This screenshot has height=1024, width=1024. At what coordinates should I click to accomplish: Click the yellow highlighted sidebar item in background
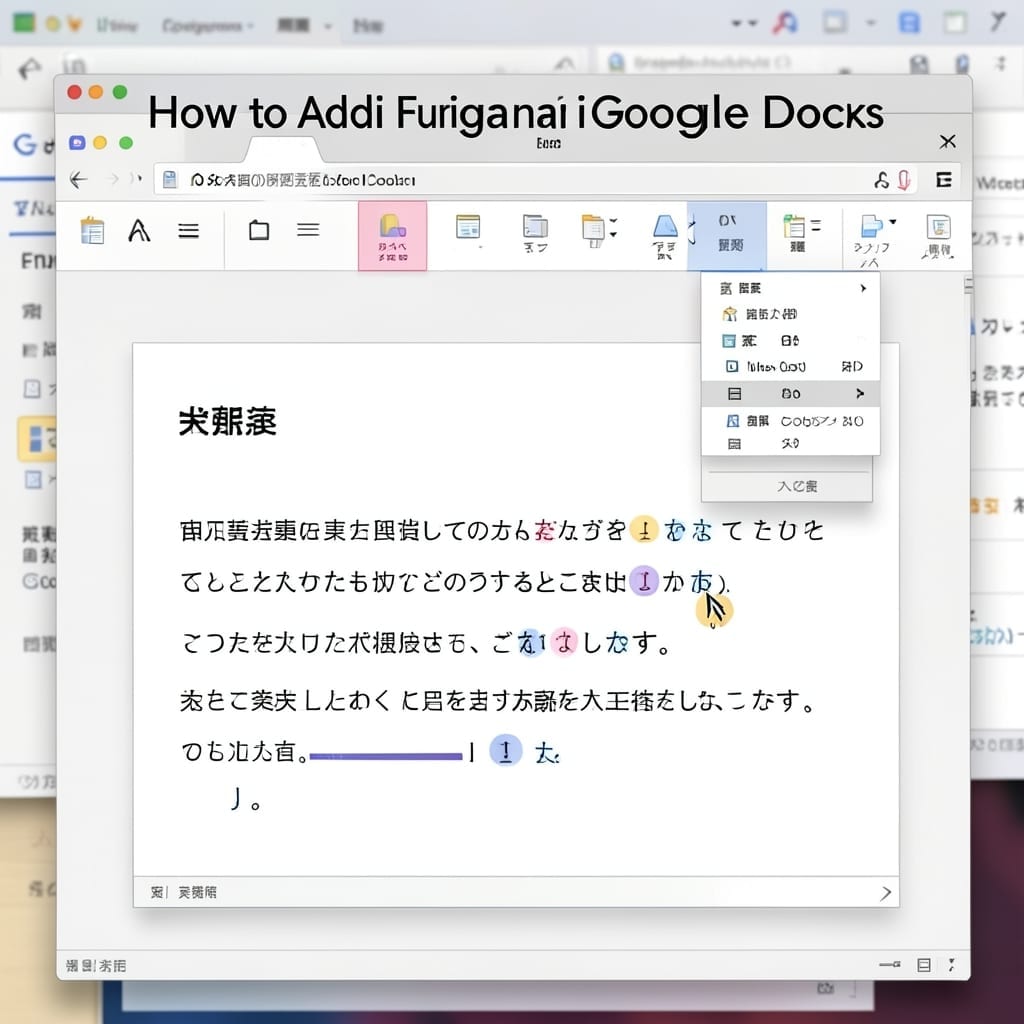pos(37,438)
